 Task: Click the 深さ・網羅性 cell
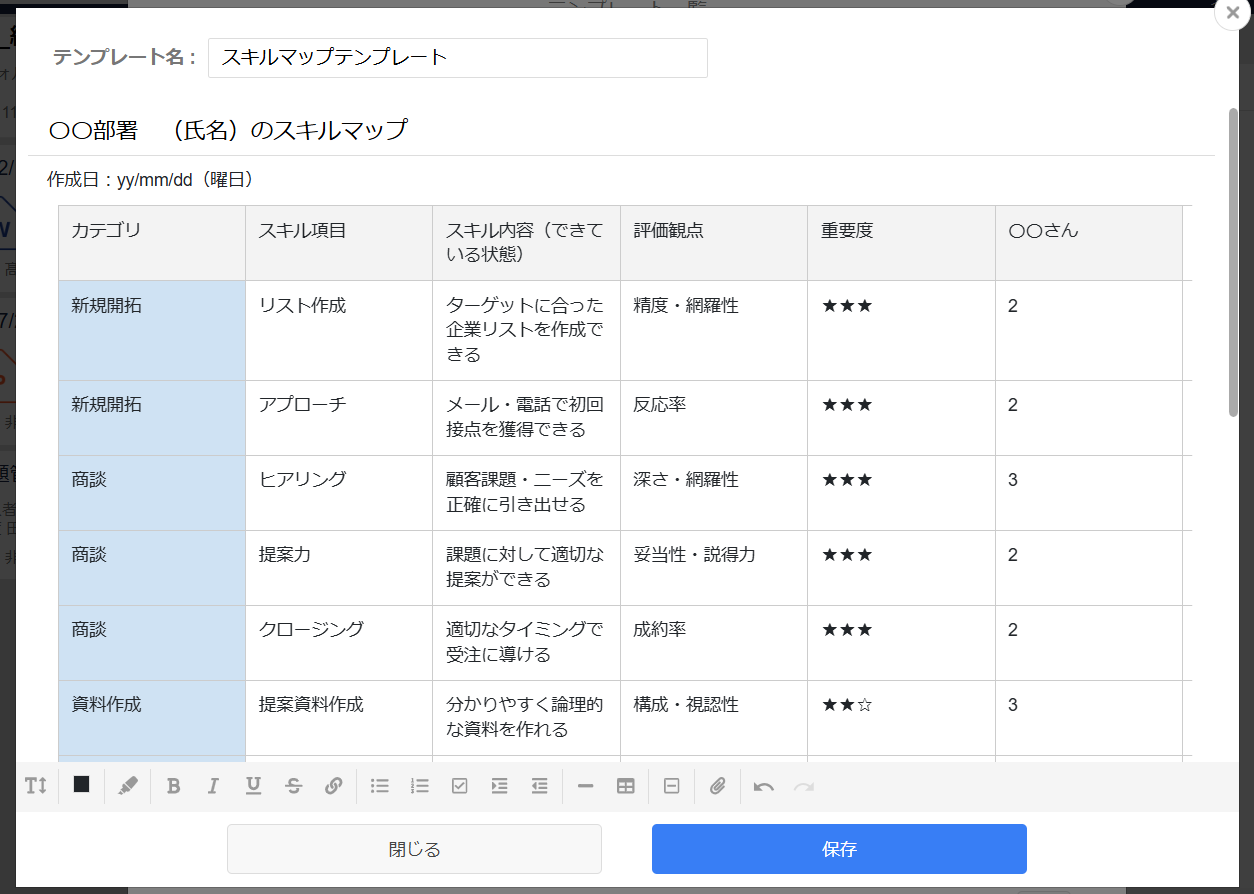click(714, 493)
